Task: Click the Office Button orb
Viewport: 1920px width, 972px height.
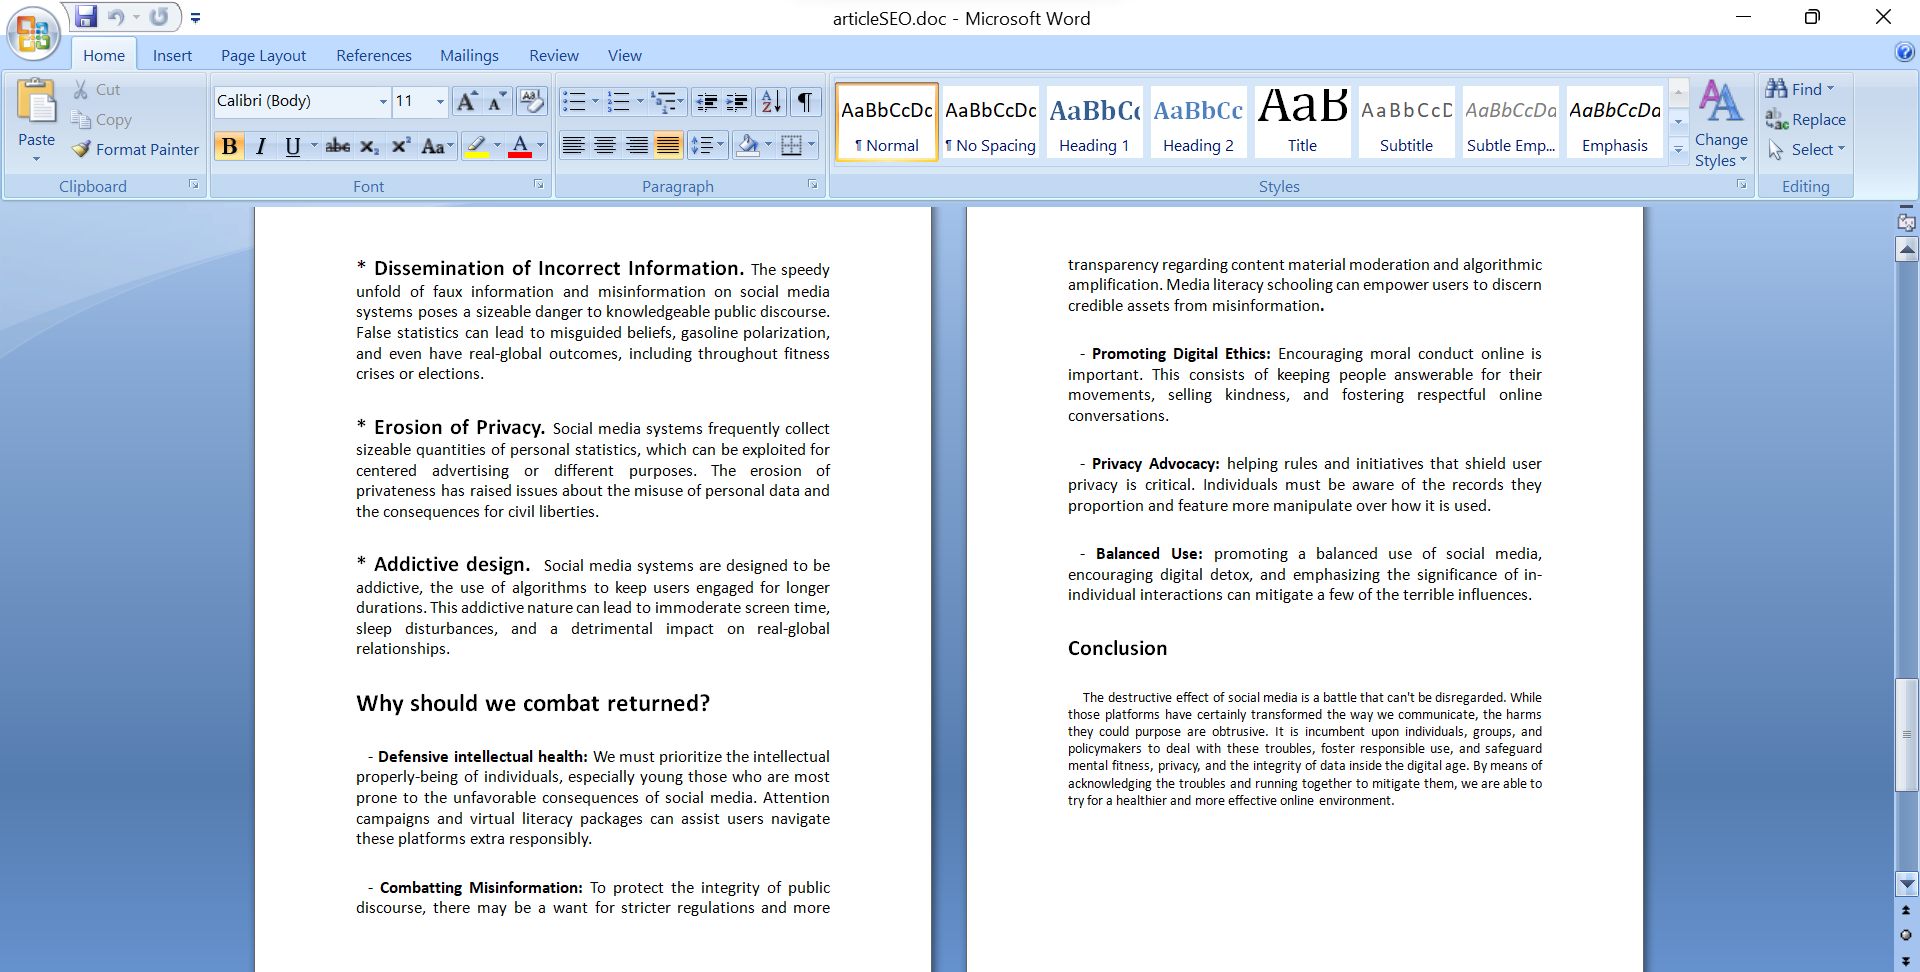Action: [33, 33]
